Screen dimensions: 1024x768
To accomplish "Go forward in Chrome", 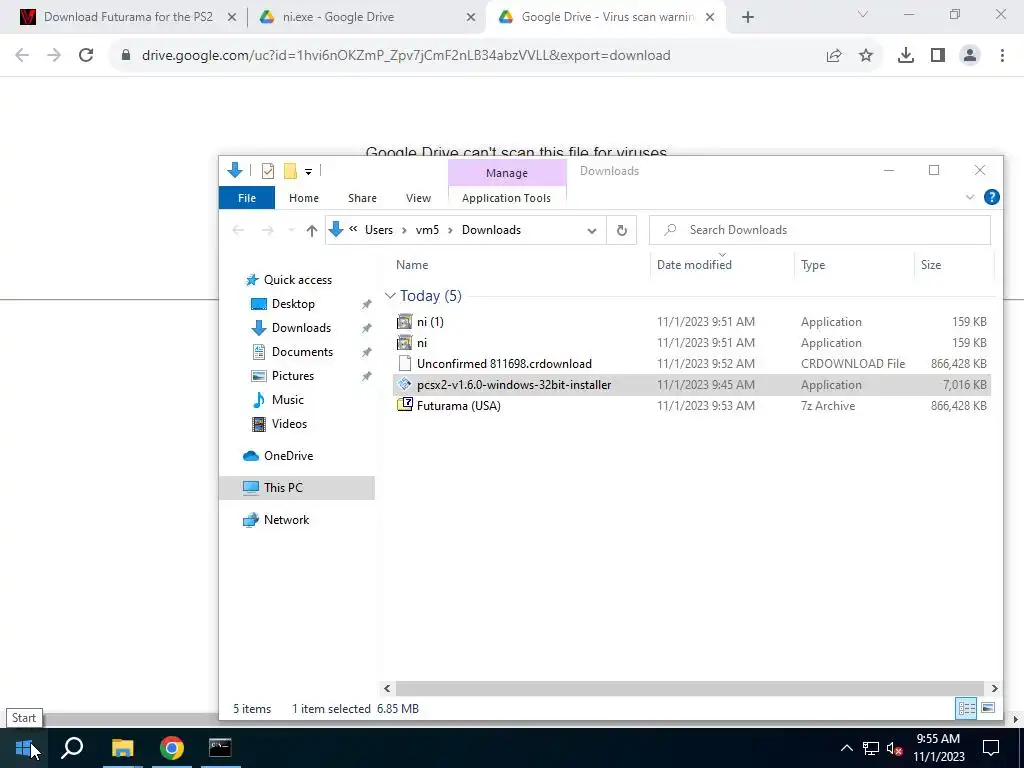I will [x=54, y=56].
